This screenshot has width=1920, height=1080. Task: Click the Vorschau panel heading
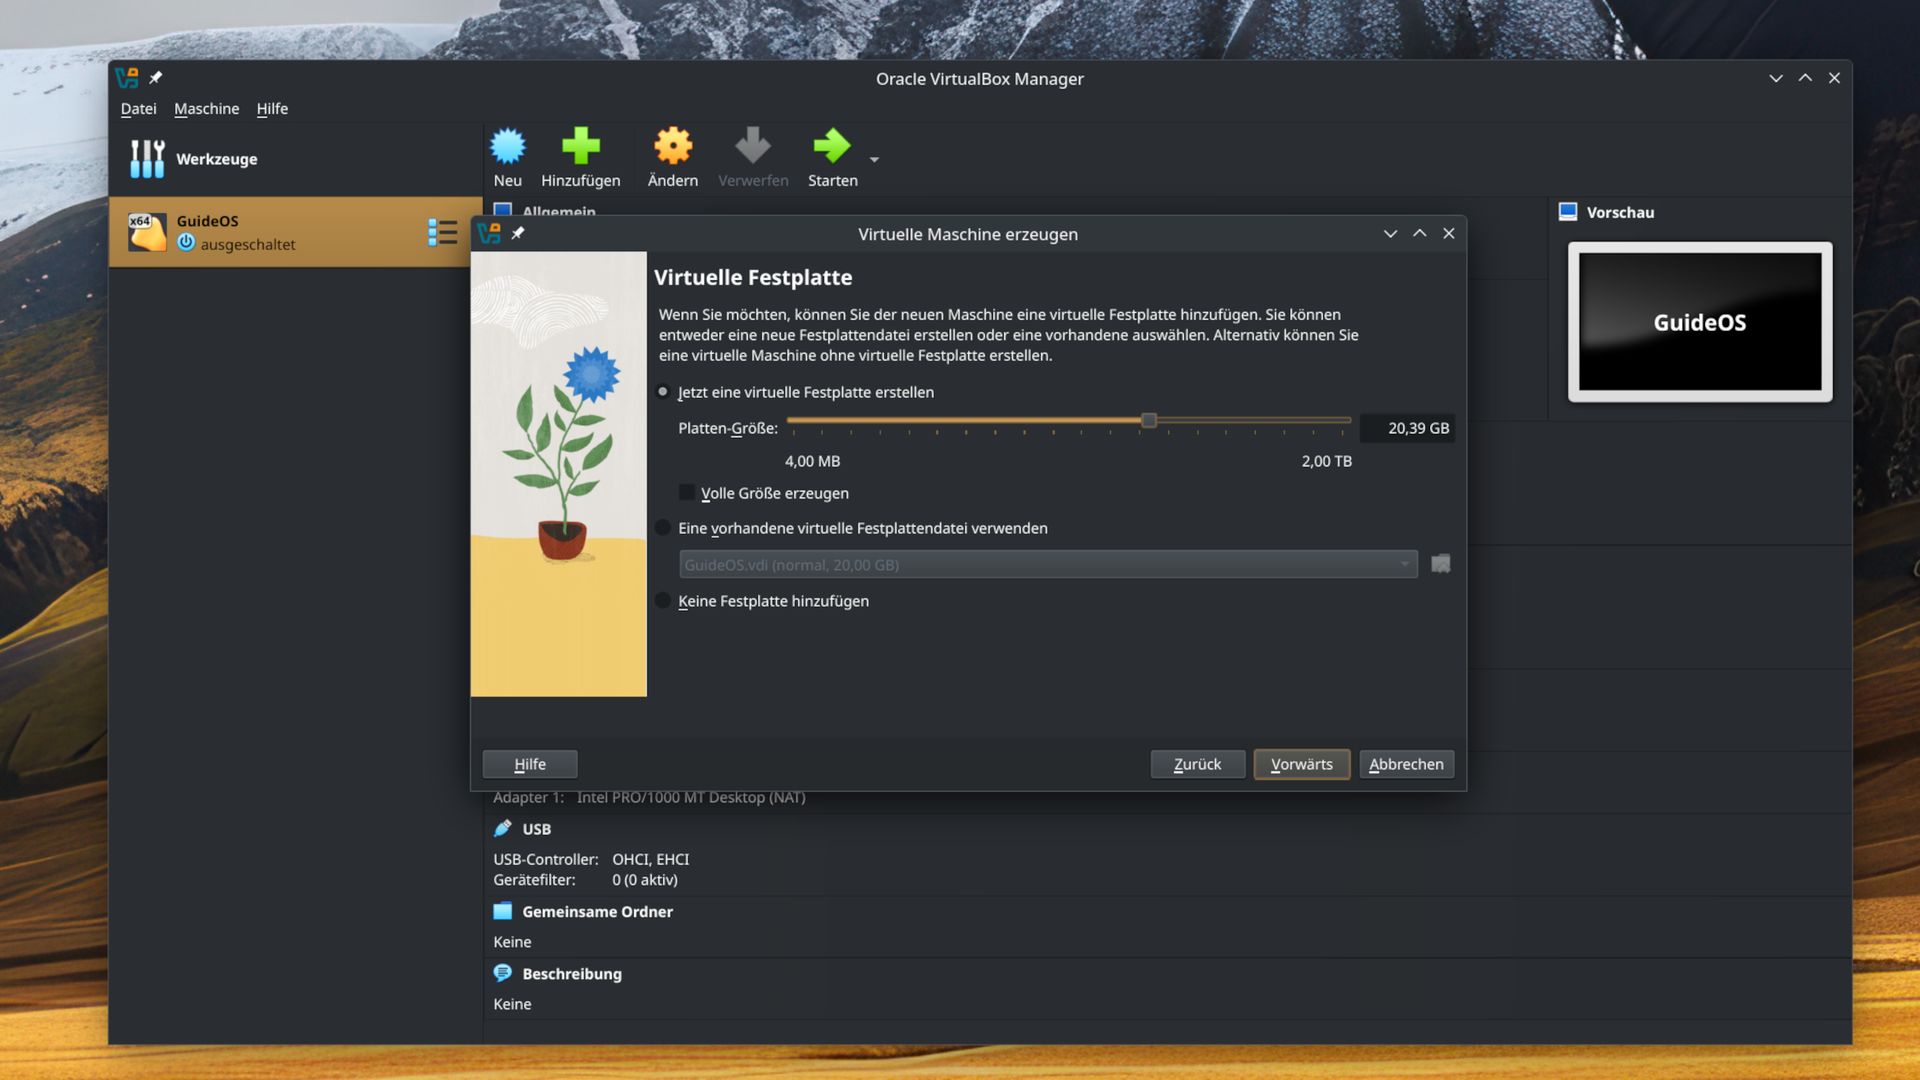tap(1620, 212)
